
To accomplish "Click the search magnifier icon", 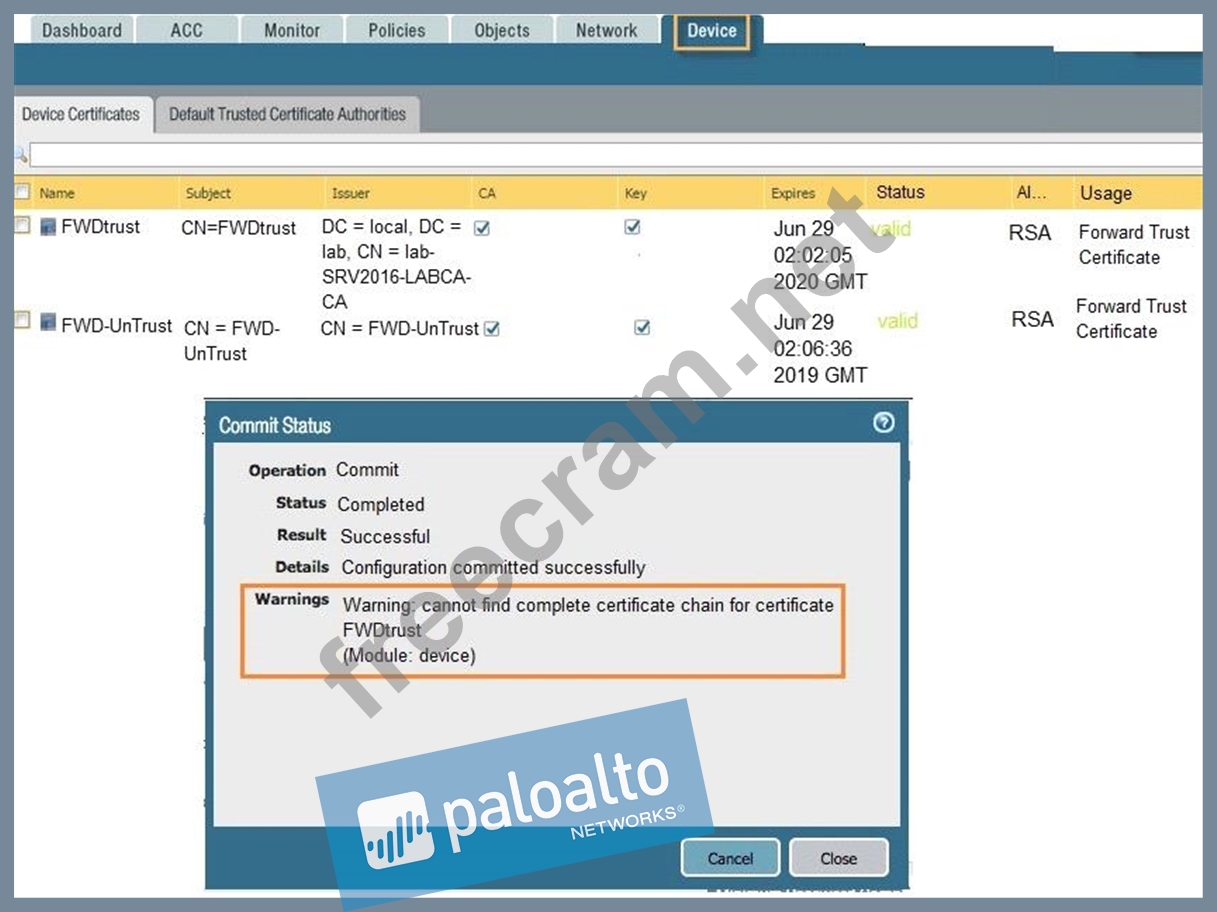I will 20,155.
